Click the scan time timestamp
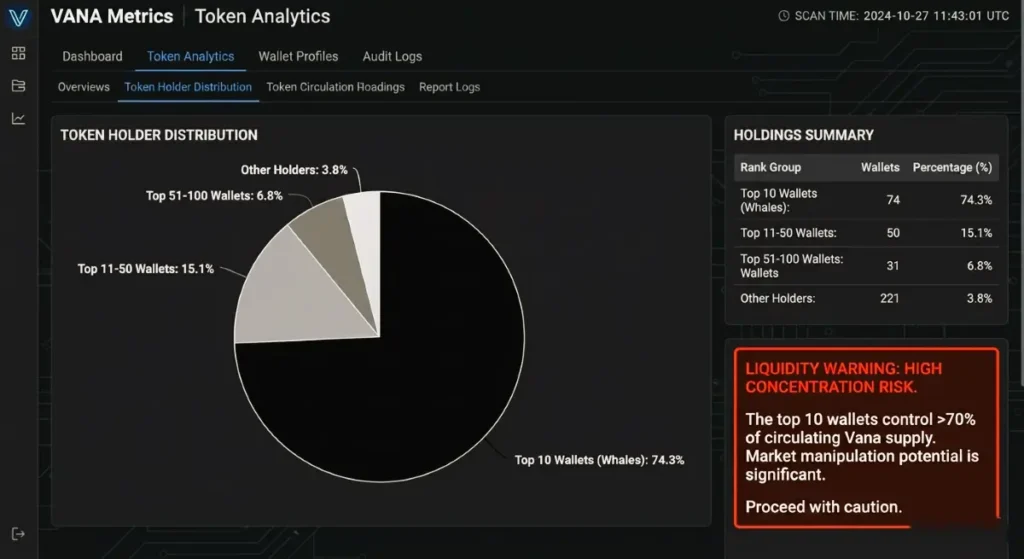The height and width of the screenshot is (559, 1024). click(x=936, y=16)
